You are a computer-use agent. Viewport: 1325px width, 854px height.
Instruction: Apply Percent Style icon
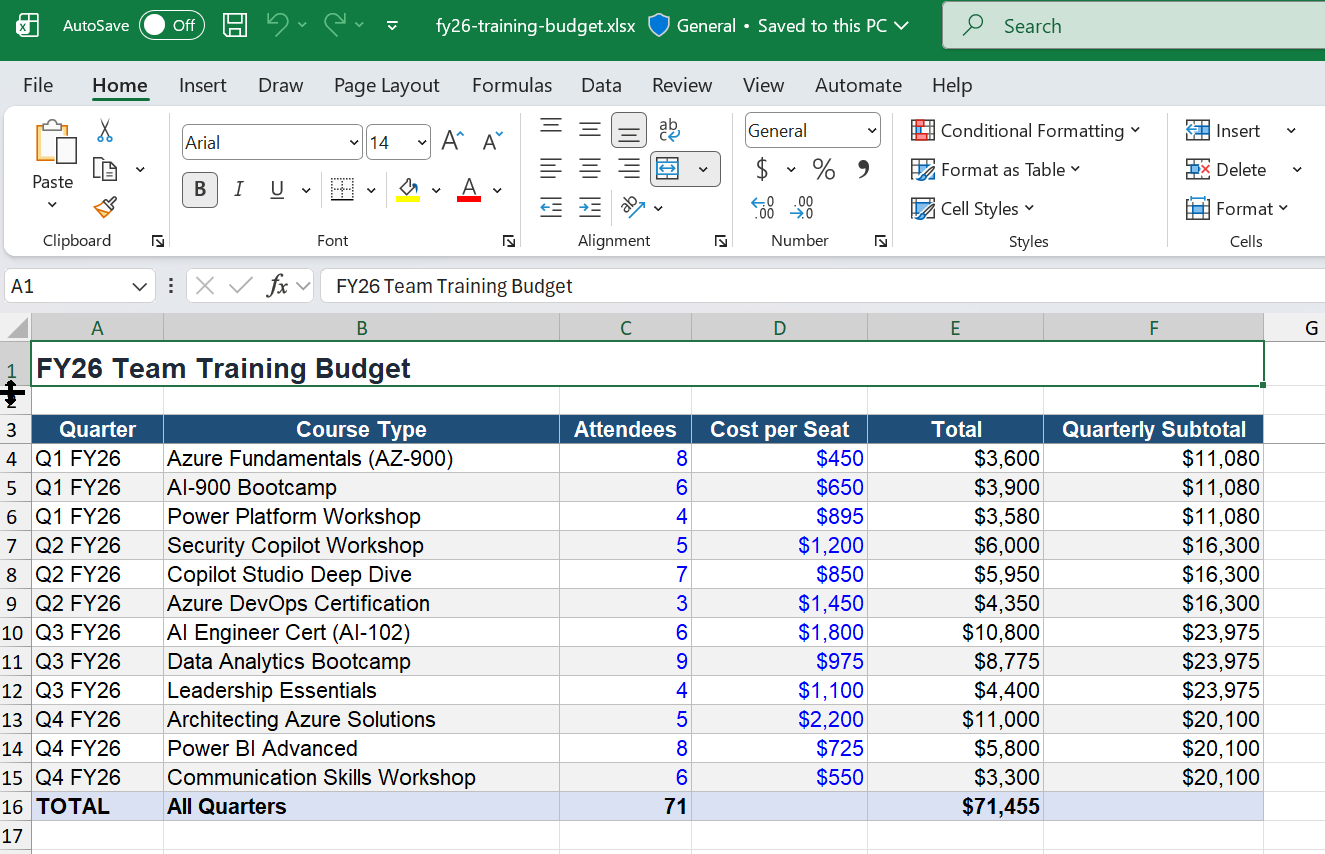pos(824,169)
